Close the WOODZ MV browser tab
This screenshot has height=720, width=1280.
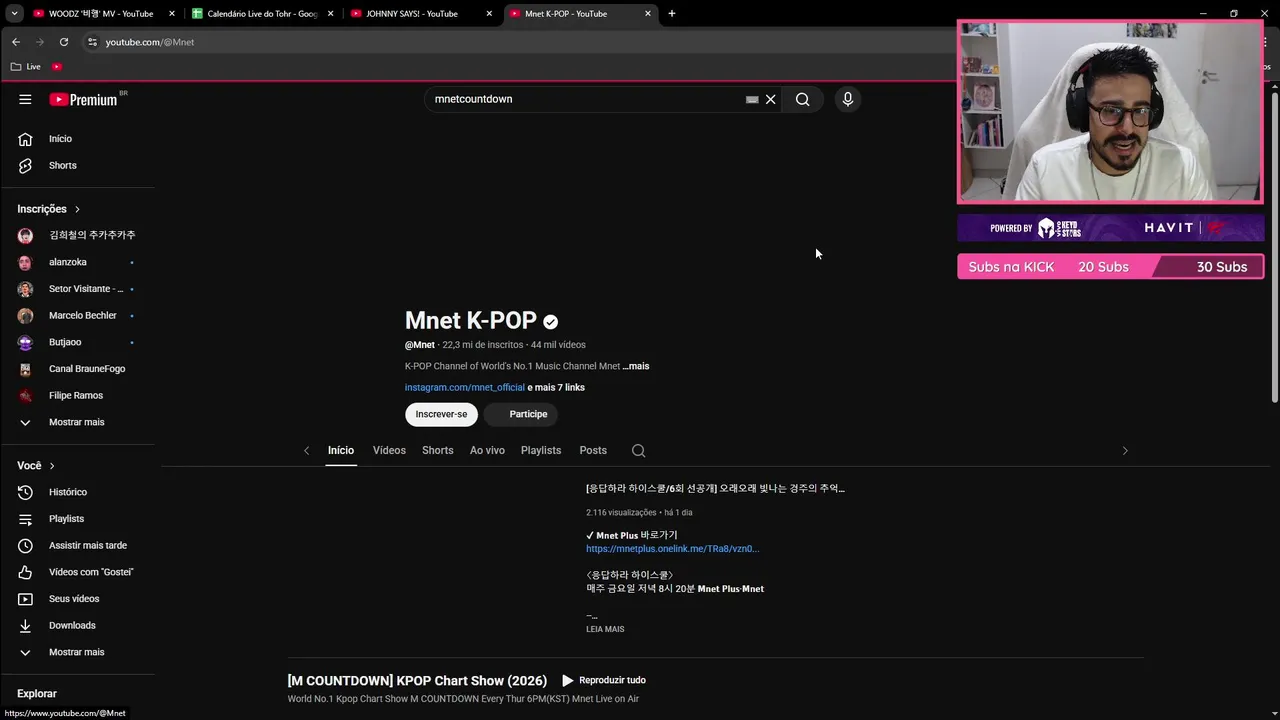tap(171, 14)
